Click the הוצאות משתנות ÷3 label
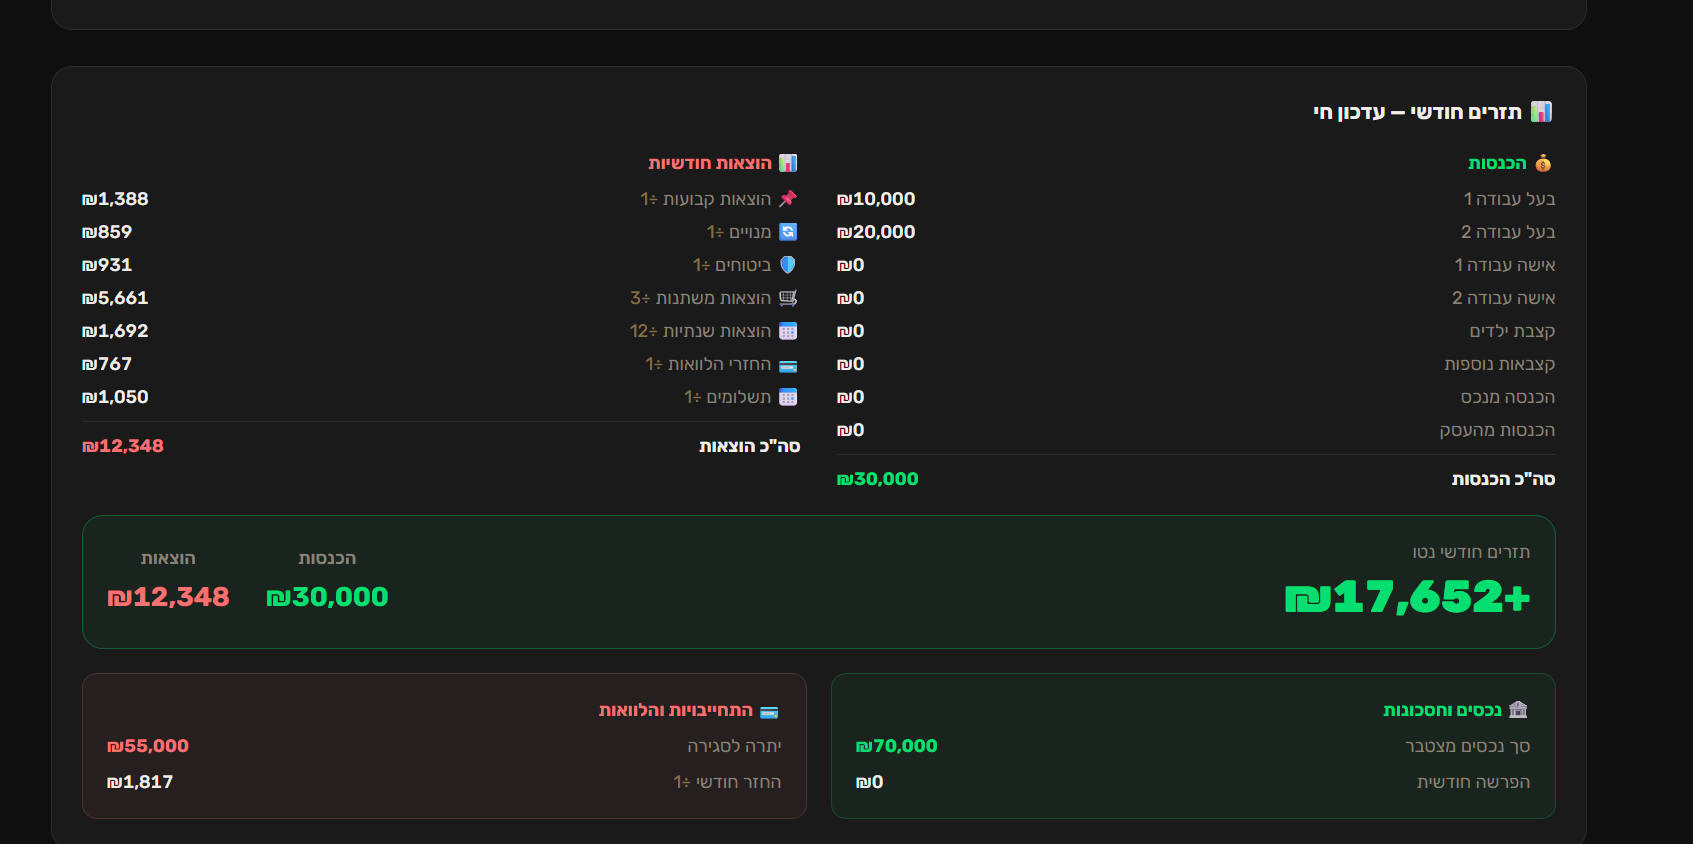 pyautogui.click(x=701, y=298)
